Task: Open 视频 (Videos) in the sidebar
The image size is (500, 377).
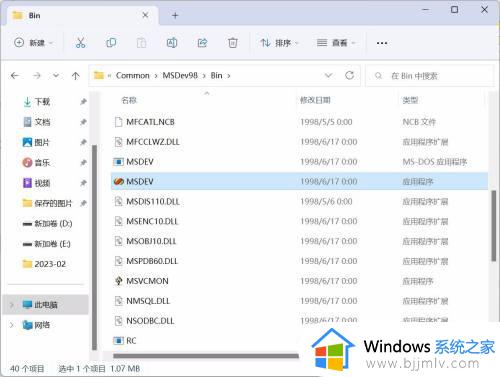Action: 42,183
